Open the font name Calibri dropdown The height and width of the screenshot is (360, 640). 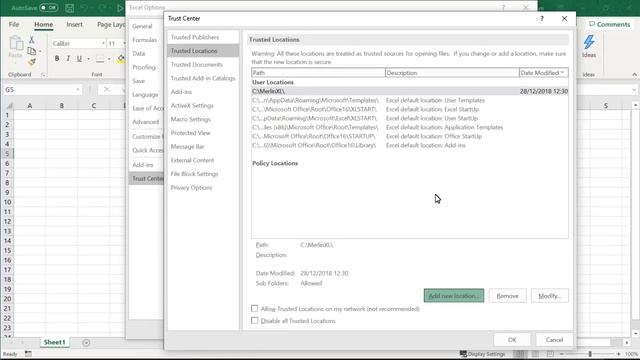[103, 43]
